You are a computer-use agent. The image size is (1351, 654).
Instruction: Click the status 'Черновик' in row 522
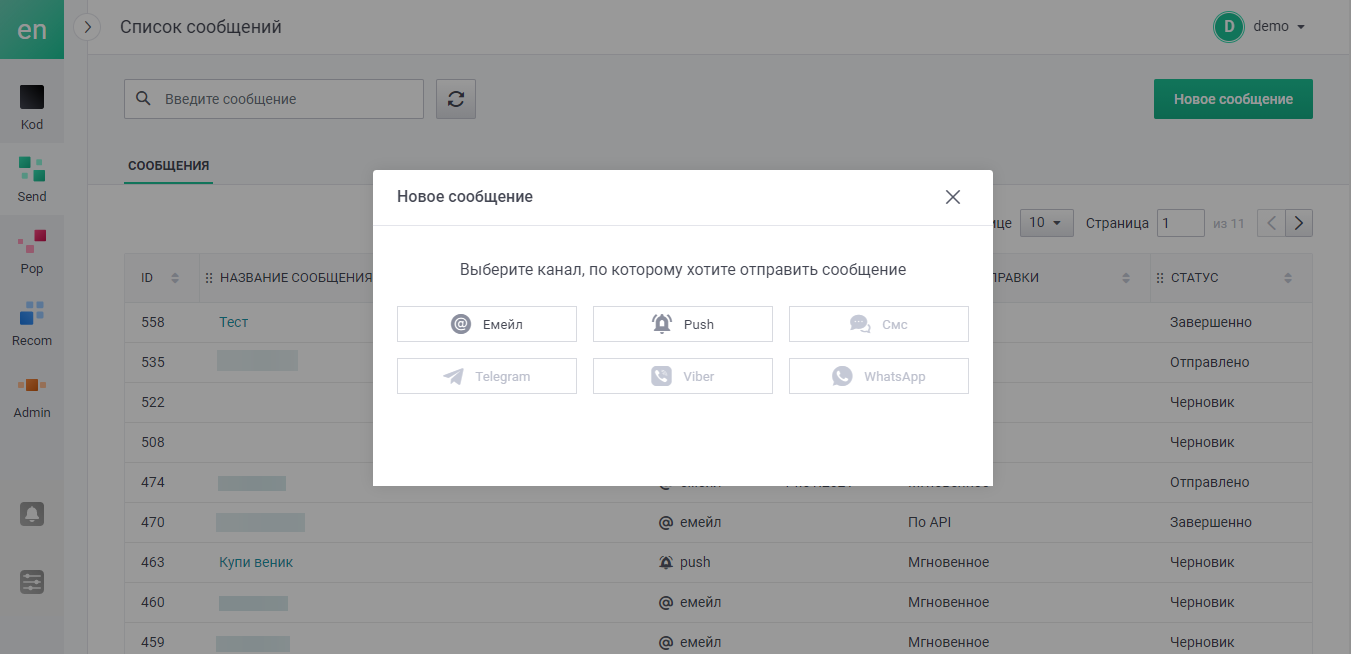(1202, 402)
